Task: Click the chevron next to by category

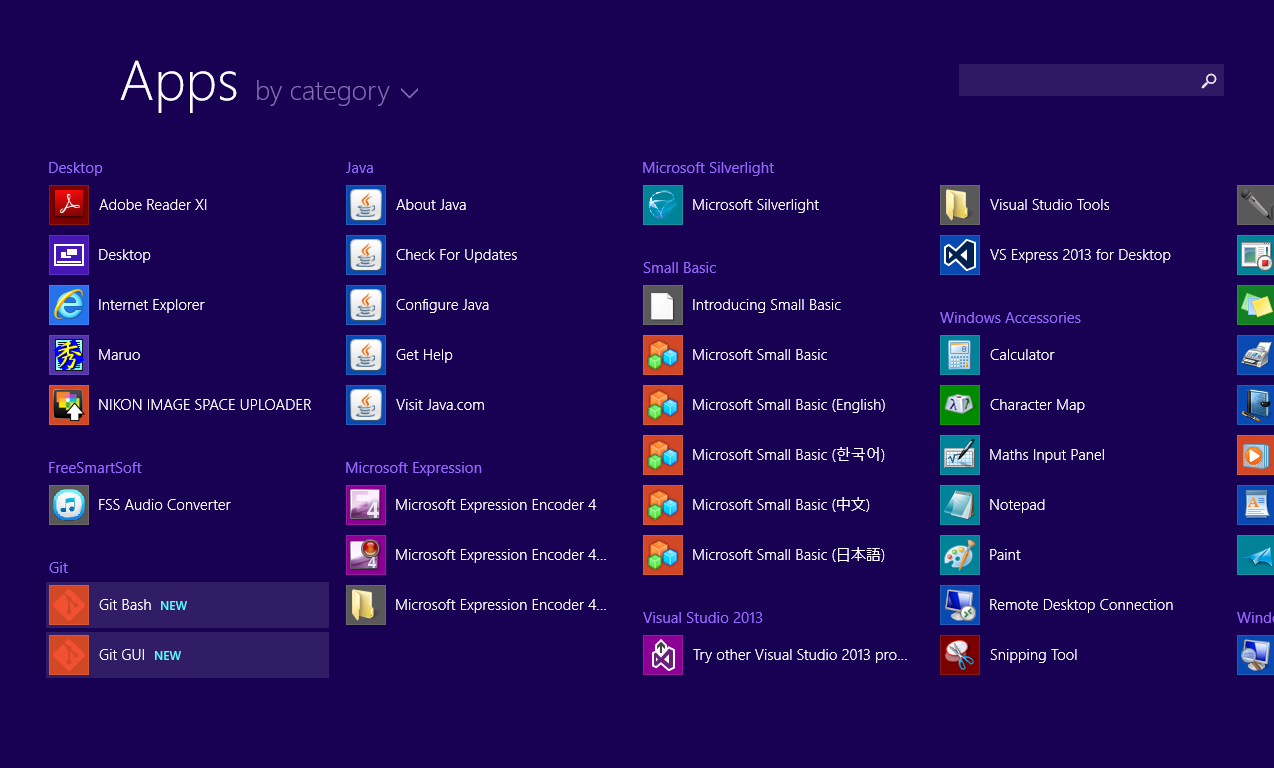Action: [409, 94]
